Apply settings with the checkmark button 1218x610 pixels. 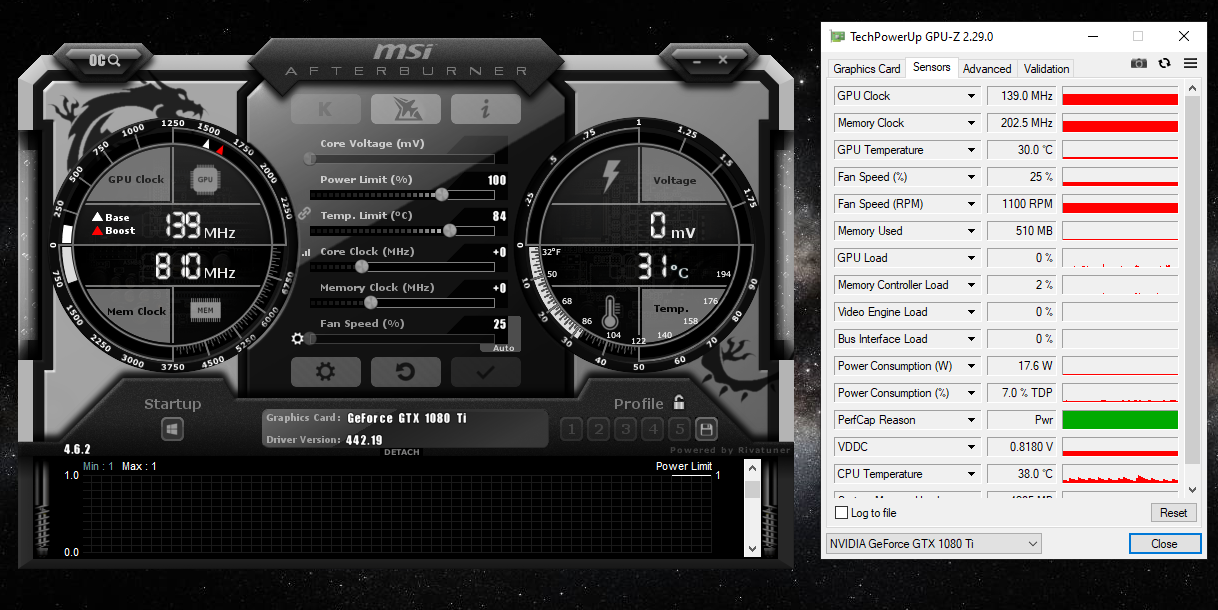pos(486,372)
